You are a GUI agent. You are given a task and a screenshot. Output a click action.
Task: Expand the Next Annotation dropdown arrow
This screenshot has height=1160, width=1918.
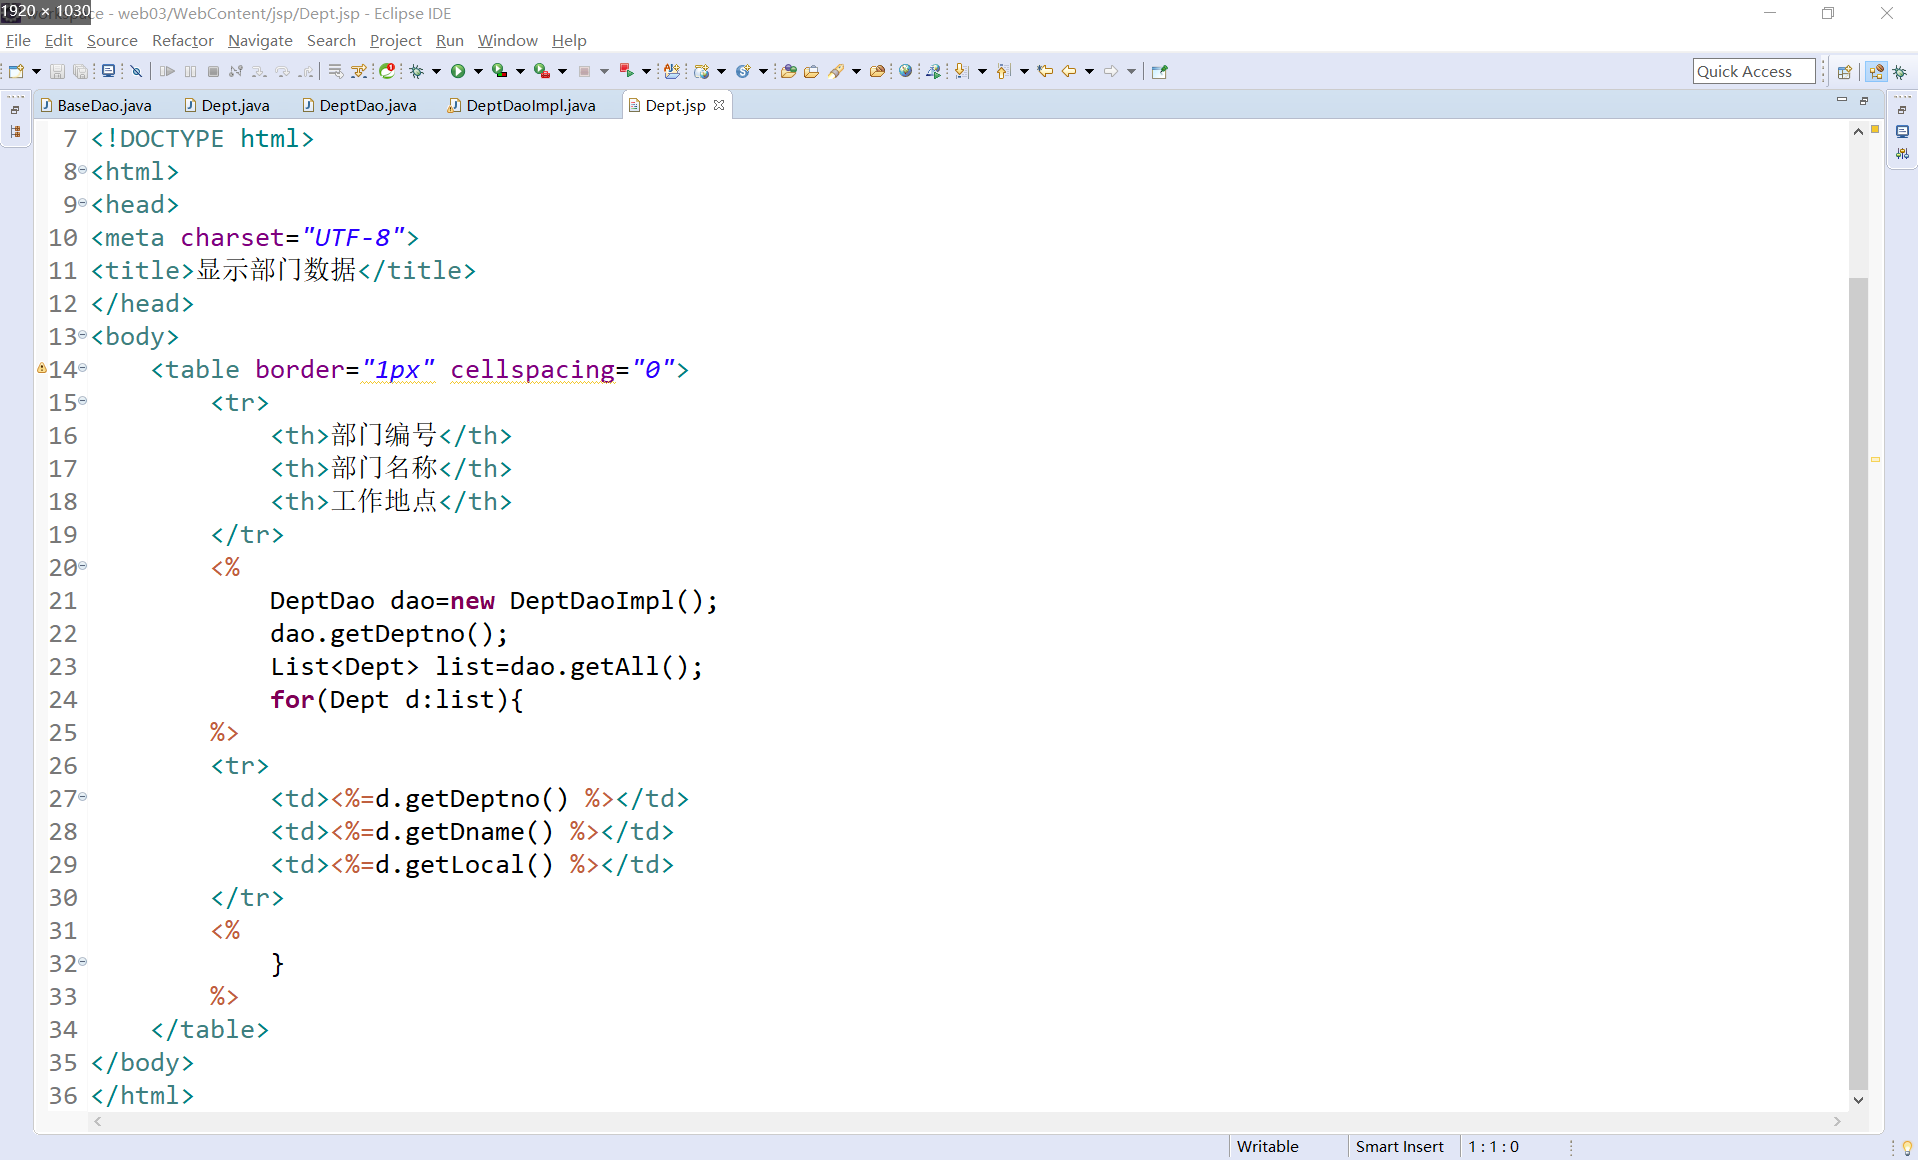[982, 71]
